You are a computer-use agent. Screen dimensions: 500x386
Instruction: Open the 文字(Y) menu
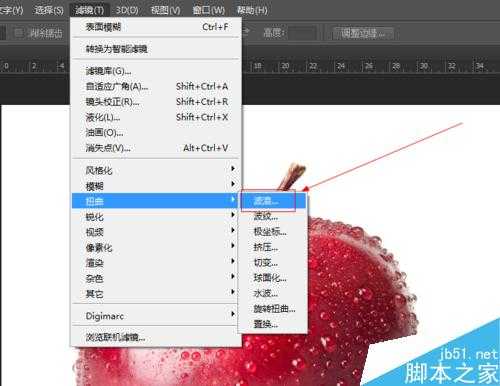[x=11, y=10]
